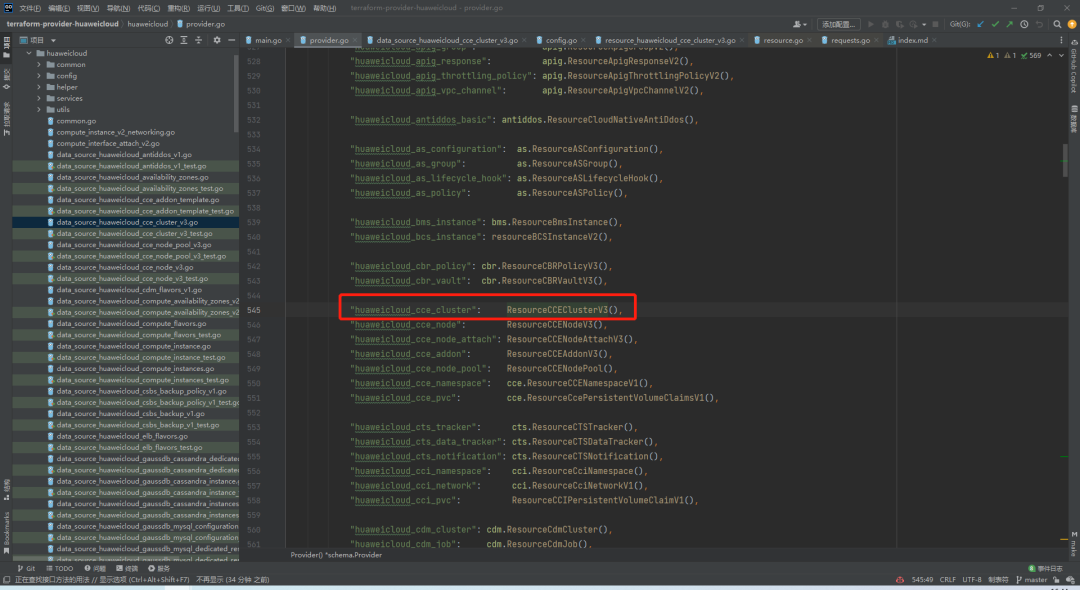
Task: Collapse the huaweicloud folder
Action: pyautogui.click(x=29, y=53)
